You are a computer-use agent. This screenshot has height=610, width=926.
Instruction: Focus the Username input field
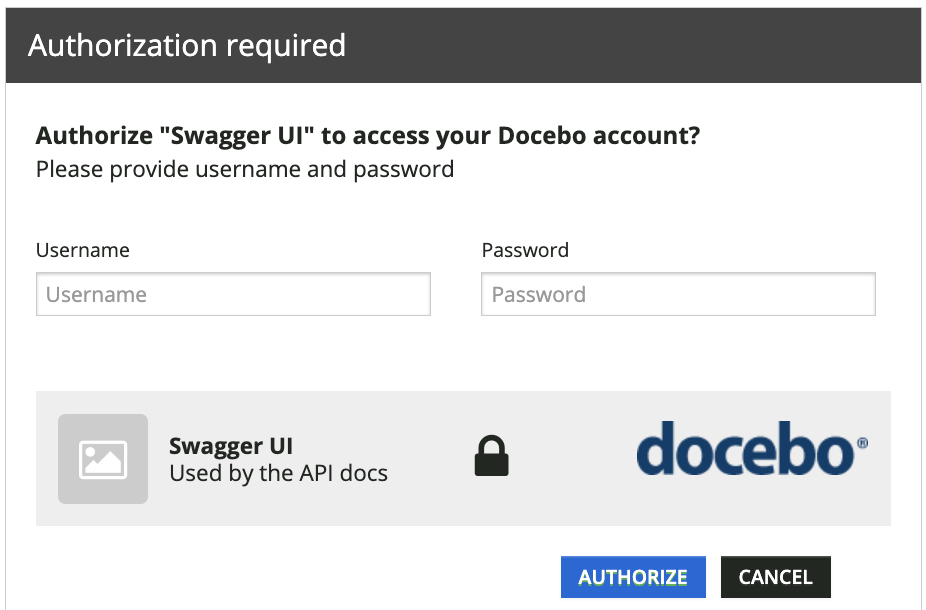[233, 294]
